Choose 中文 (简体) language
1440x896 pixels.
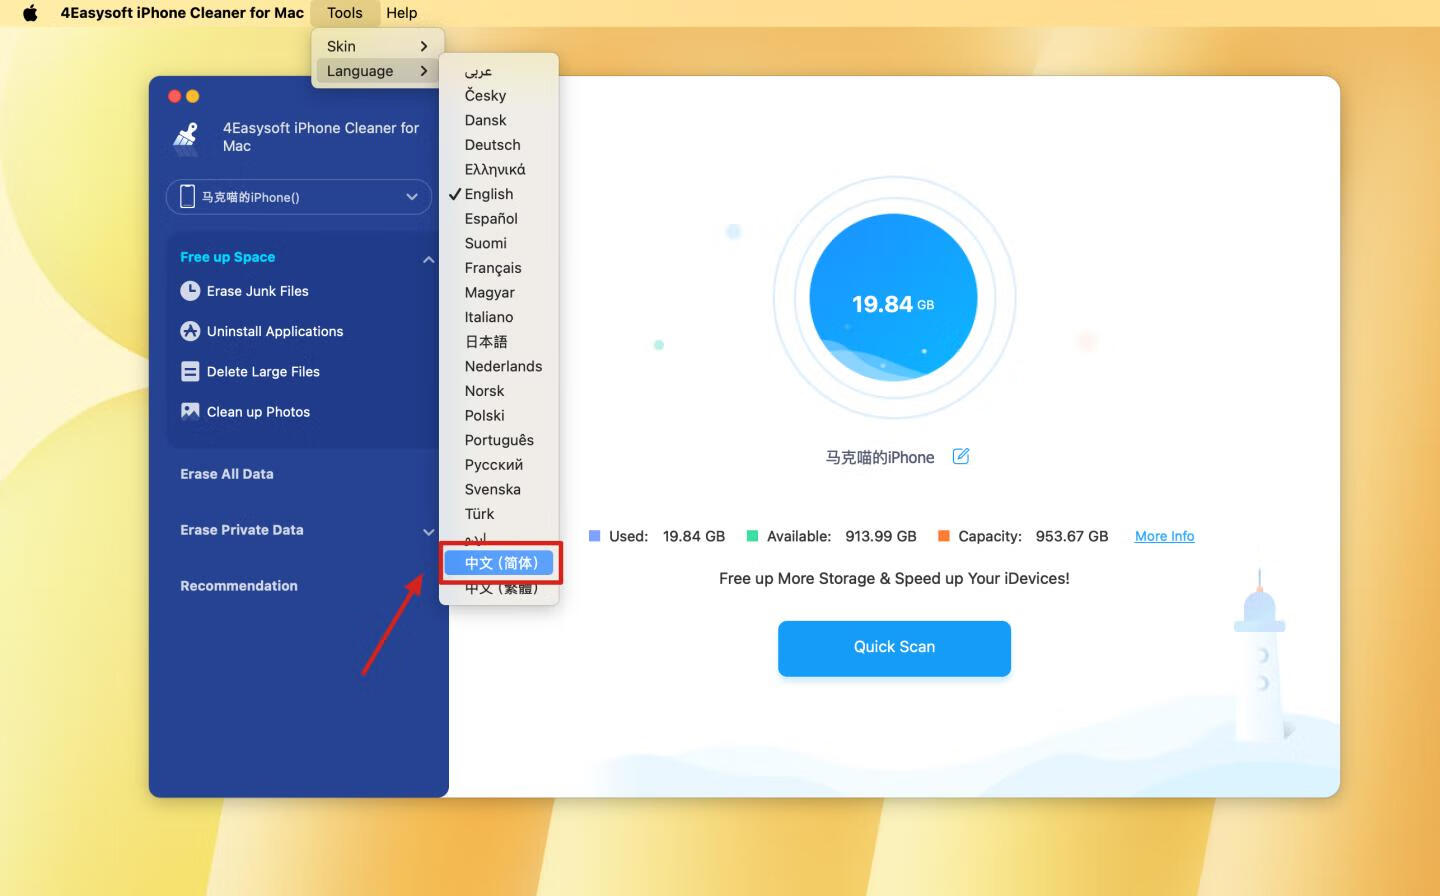[x=499, y=563]
